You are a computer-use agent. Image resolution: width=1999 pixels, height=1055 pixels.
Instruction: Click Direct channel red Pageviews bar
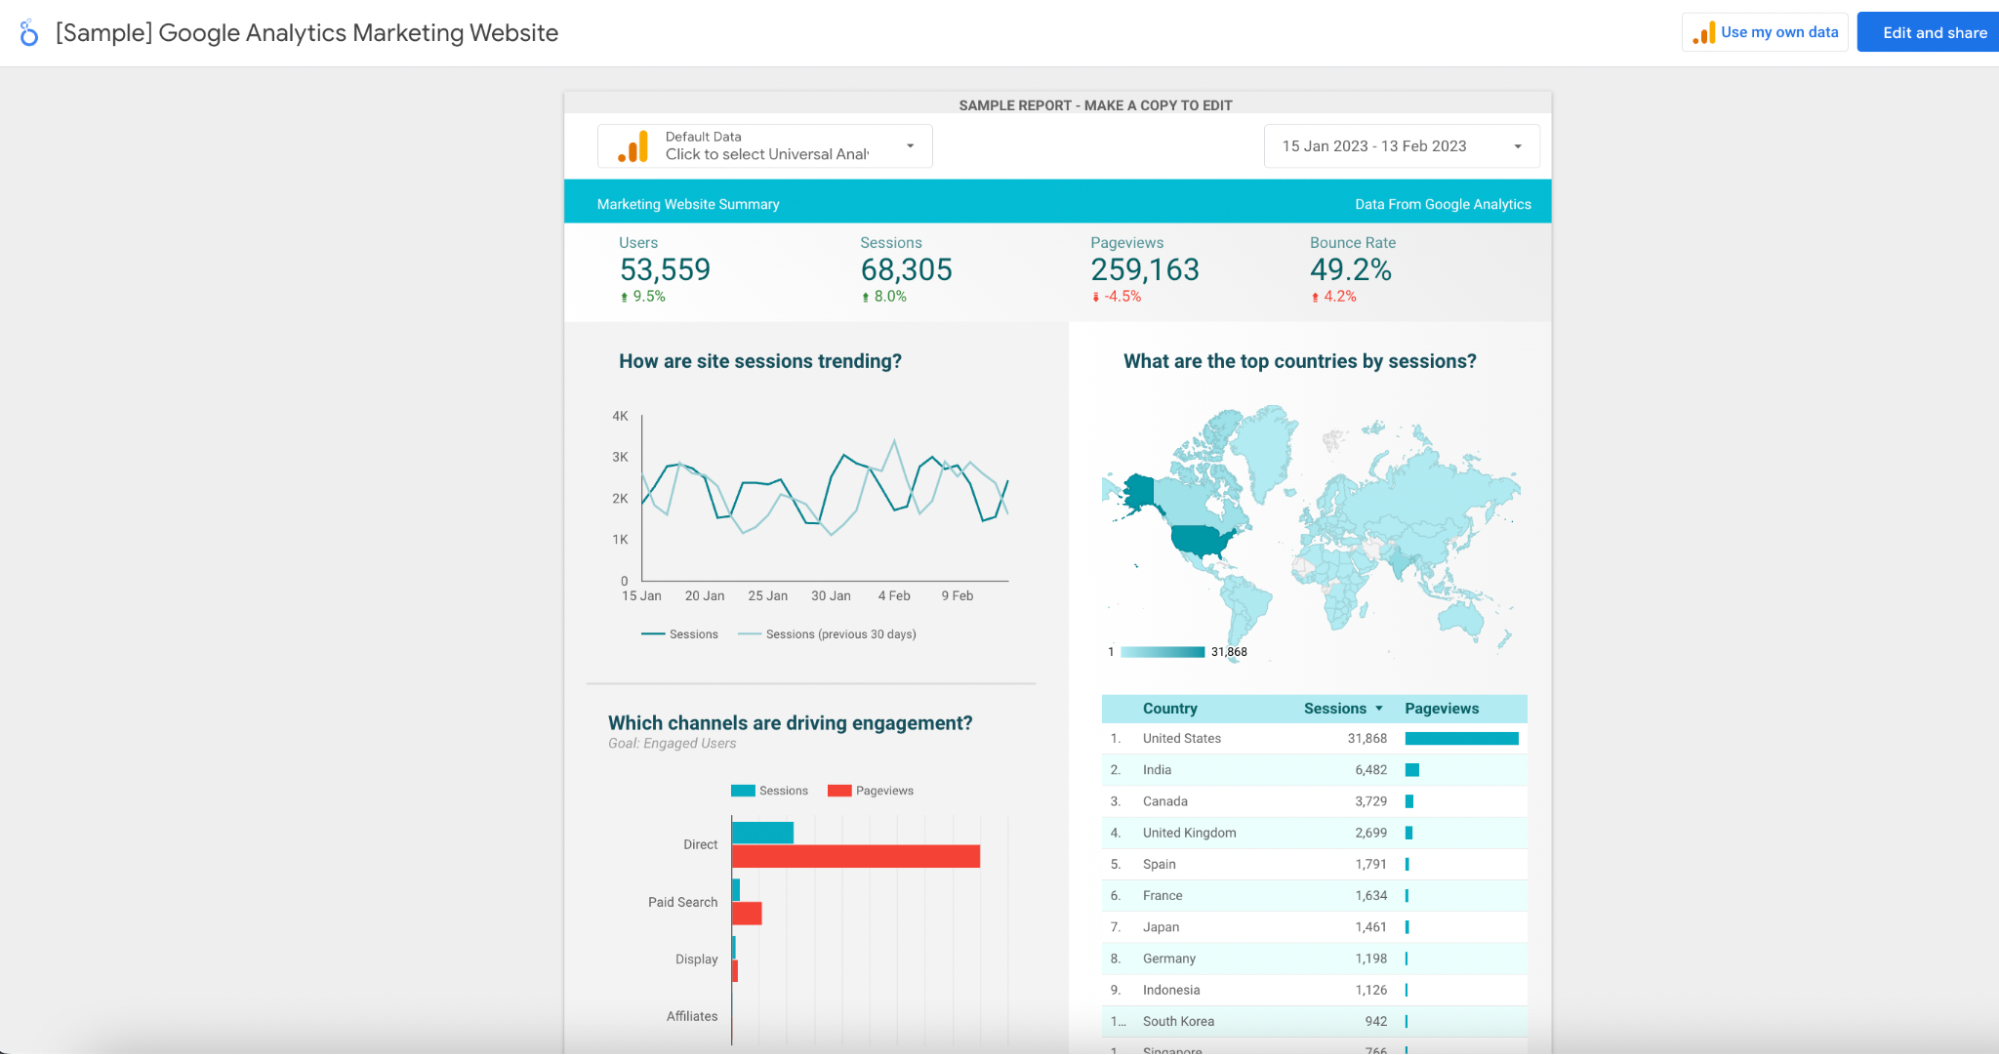pos(856,857)
